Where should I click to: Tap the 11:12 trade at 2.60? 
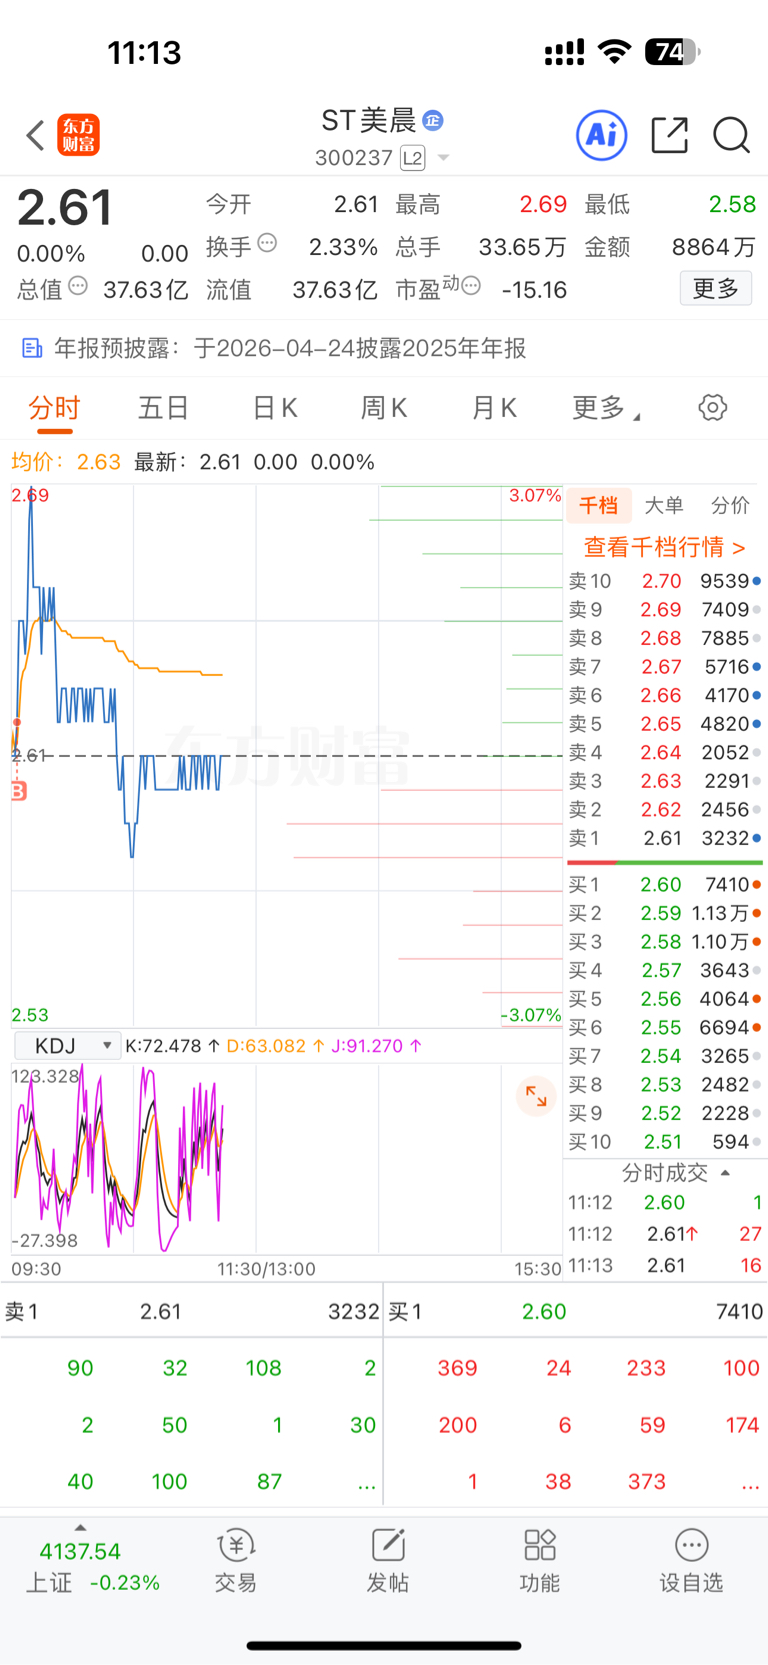click(x=664, y=1203)
